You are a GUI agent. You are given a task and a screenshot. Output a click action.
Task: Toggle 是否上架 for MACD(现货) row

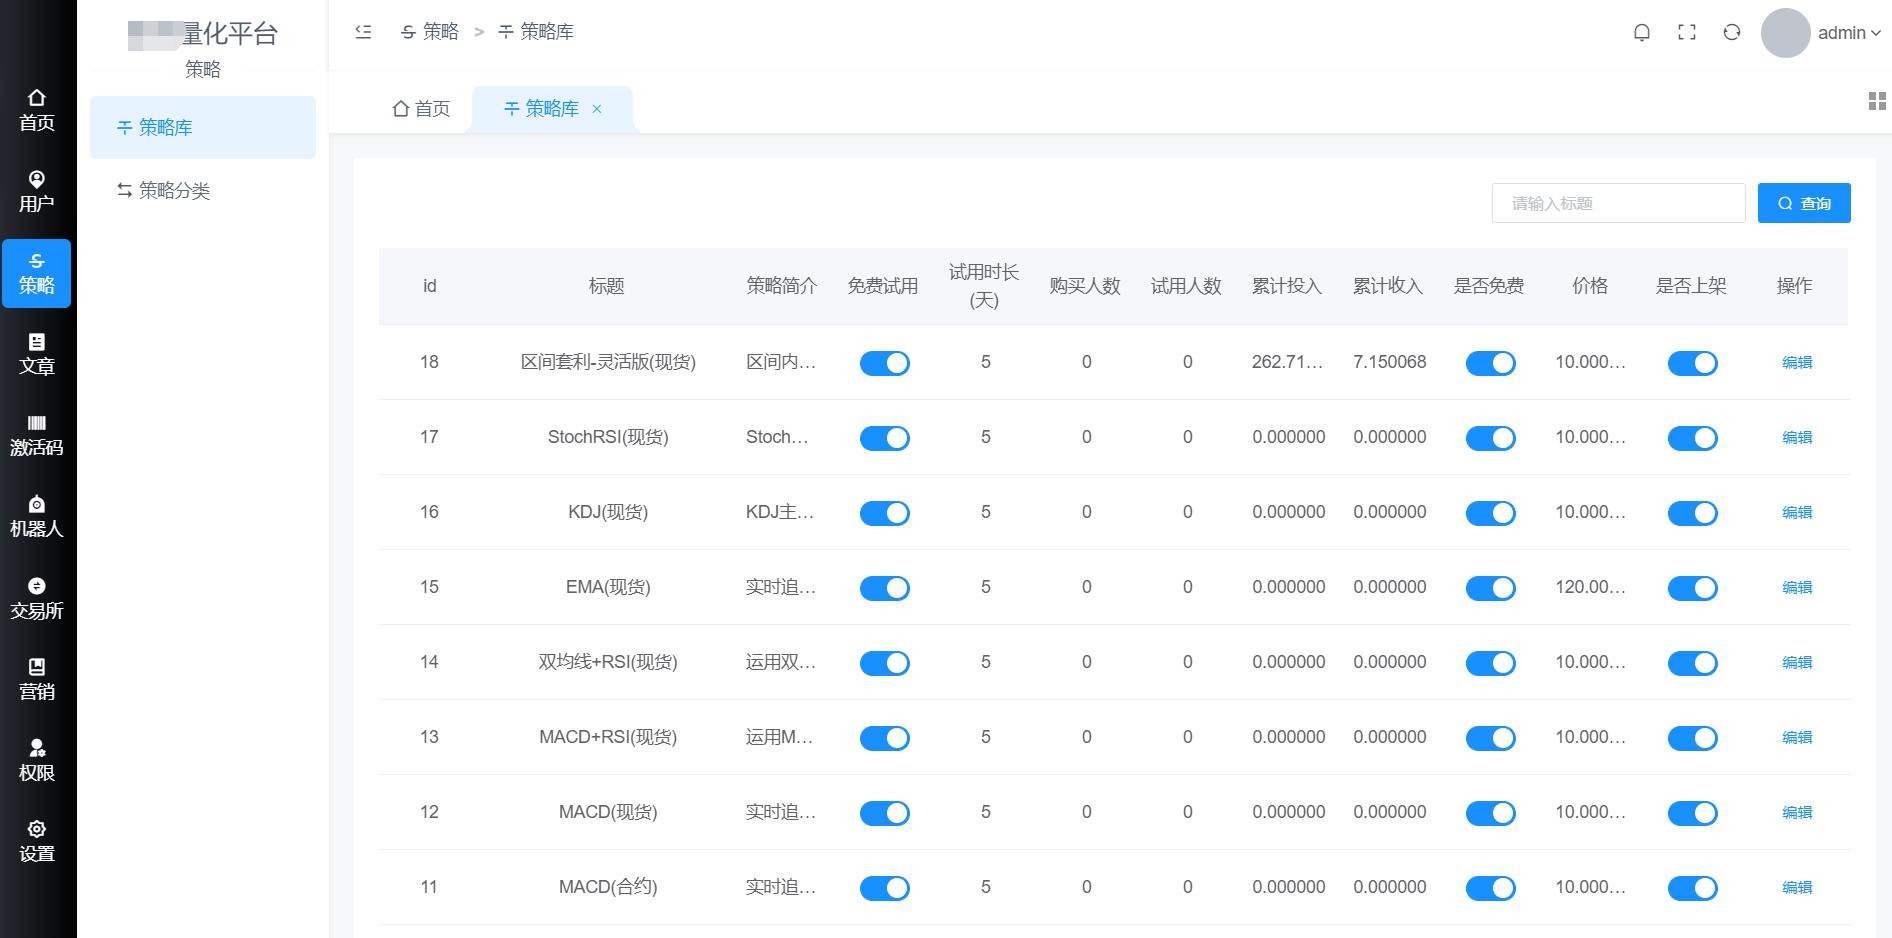[x=1692, y=813]
